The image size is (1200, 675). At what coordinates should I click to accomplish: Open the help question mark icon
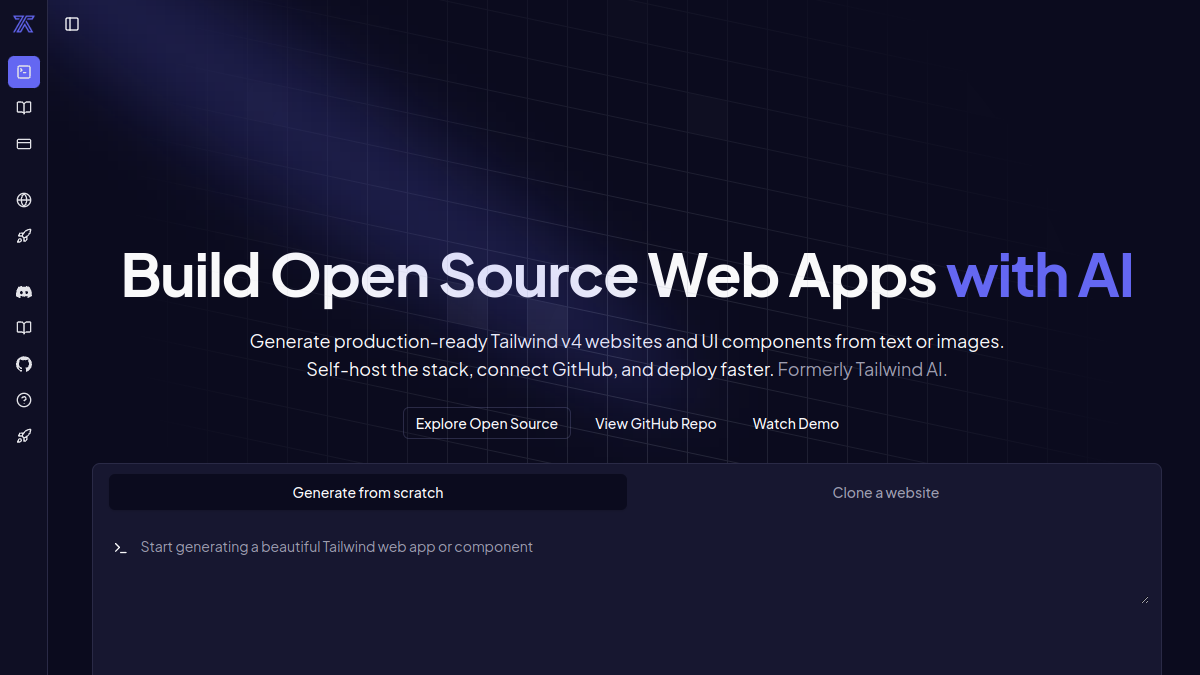pyautogui.click(x=24, y=400)
